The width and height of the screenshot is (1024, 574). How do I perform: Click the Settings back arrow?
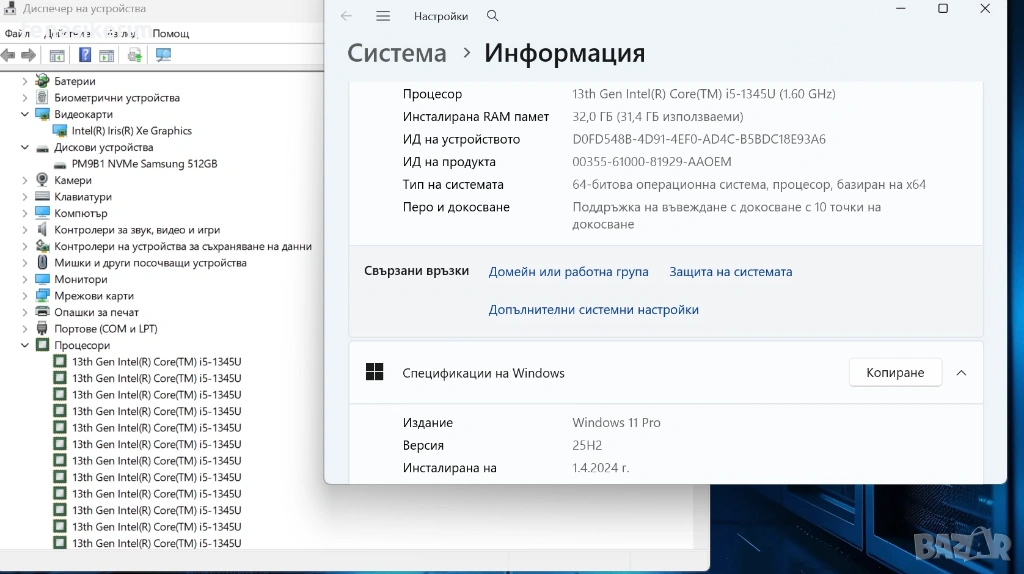(x=346, y=17)
